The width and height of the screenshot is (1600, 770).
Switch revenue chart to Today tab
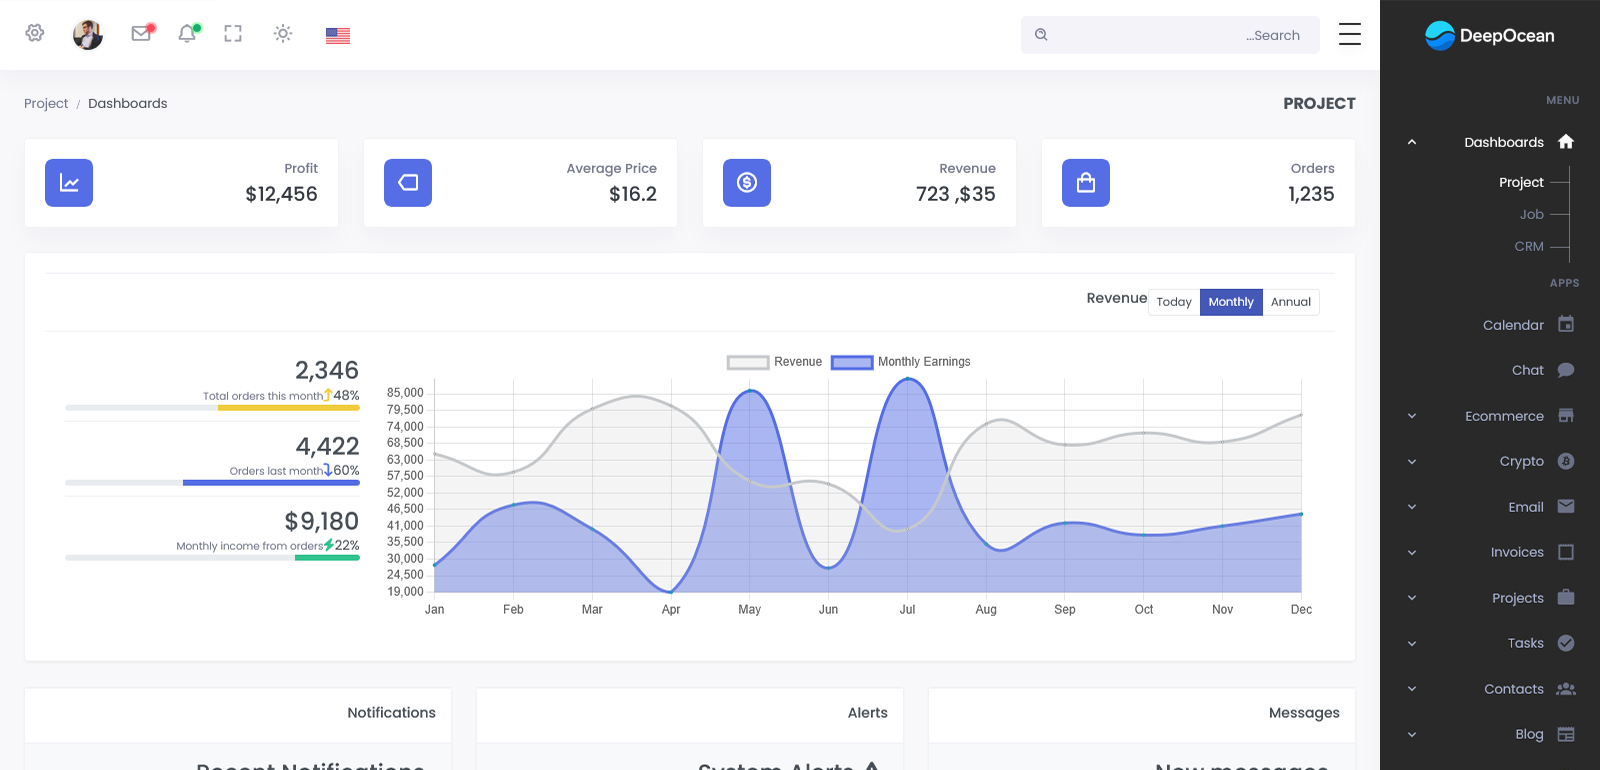pyautogui.click(x=1174, y=302)
